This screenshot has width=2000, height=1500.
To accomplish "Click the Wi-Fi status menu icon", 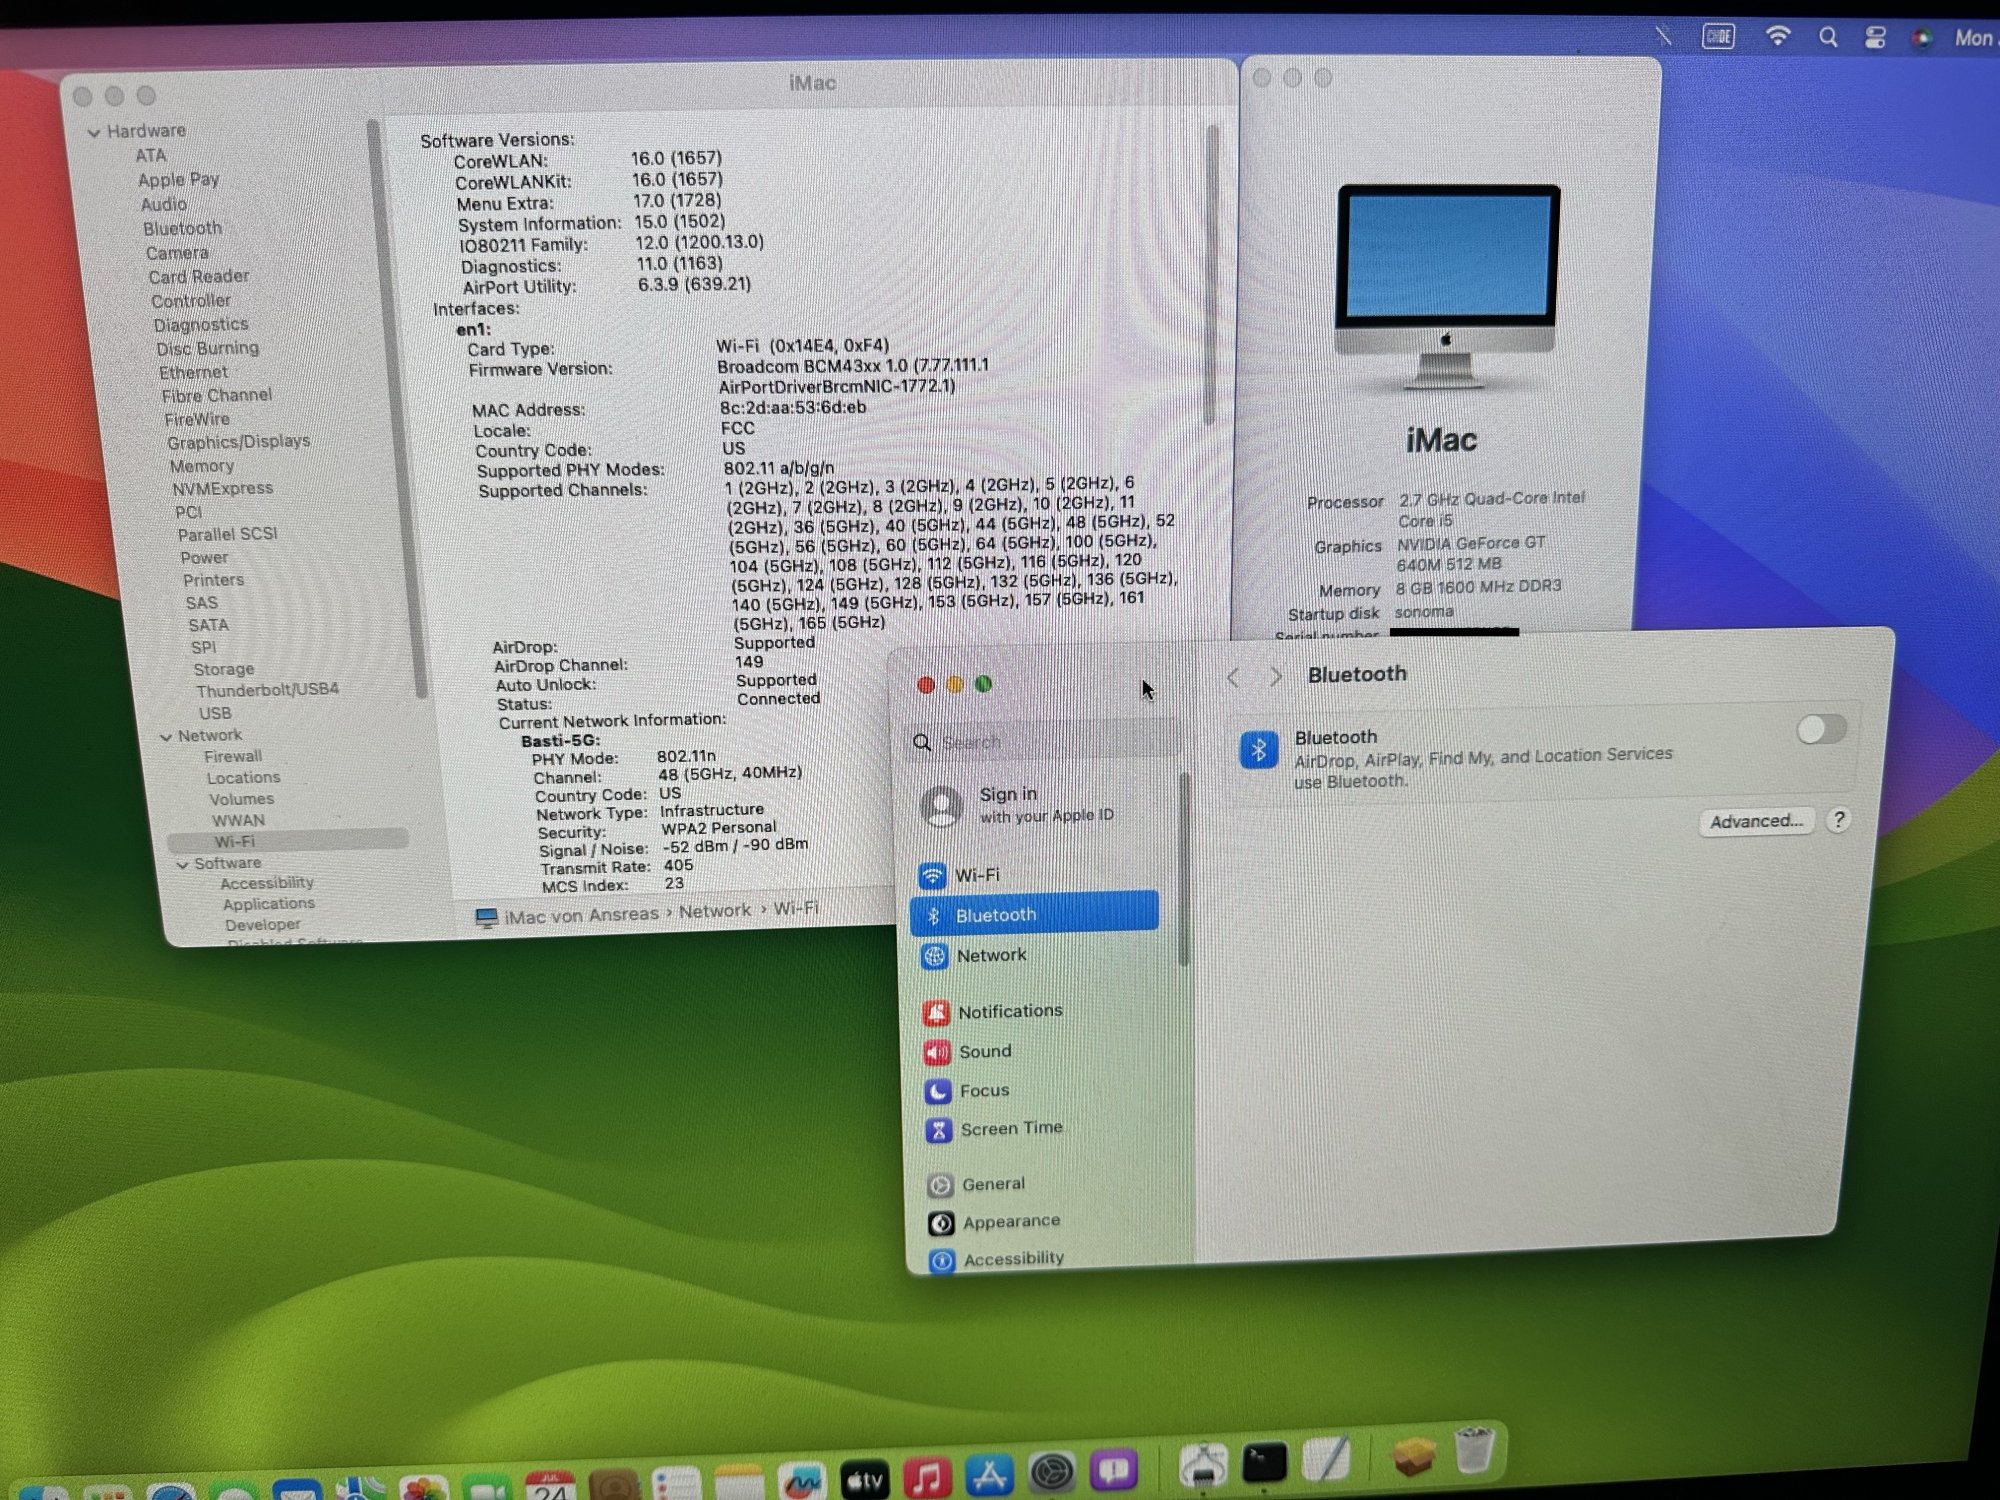I will (x=1777, y=37).
